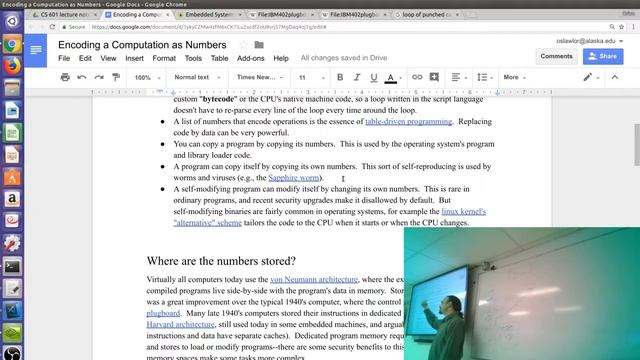Viewport: 640px width, 360px height.
Task: Toggle underline formatting
Action: [x=373, y=77]
